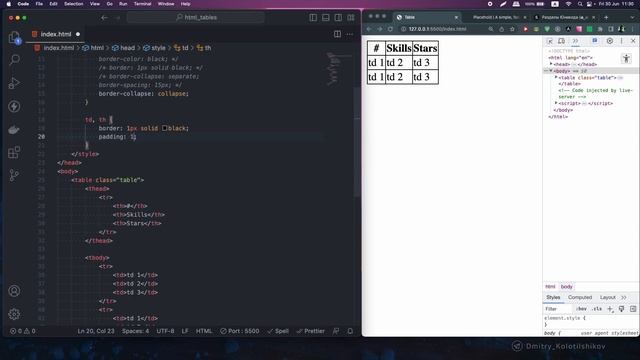This screenshot has height=360, width=640.
Task: Open DevTools more options menu
Action: click(x=622, y=41)
